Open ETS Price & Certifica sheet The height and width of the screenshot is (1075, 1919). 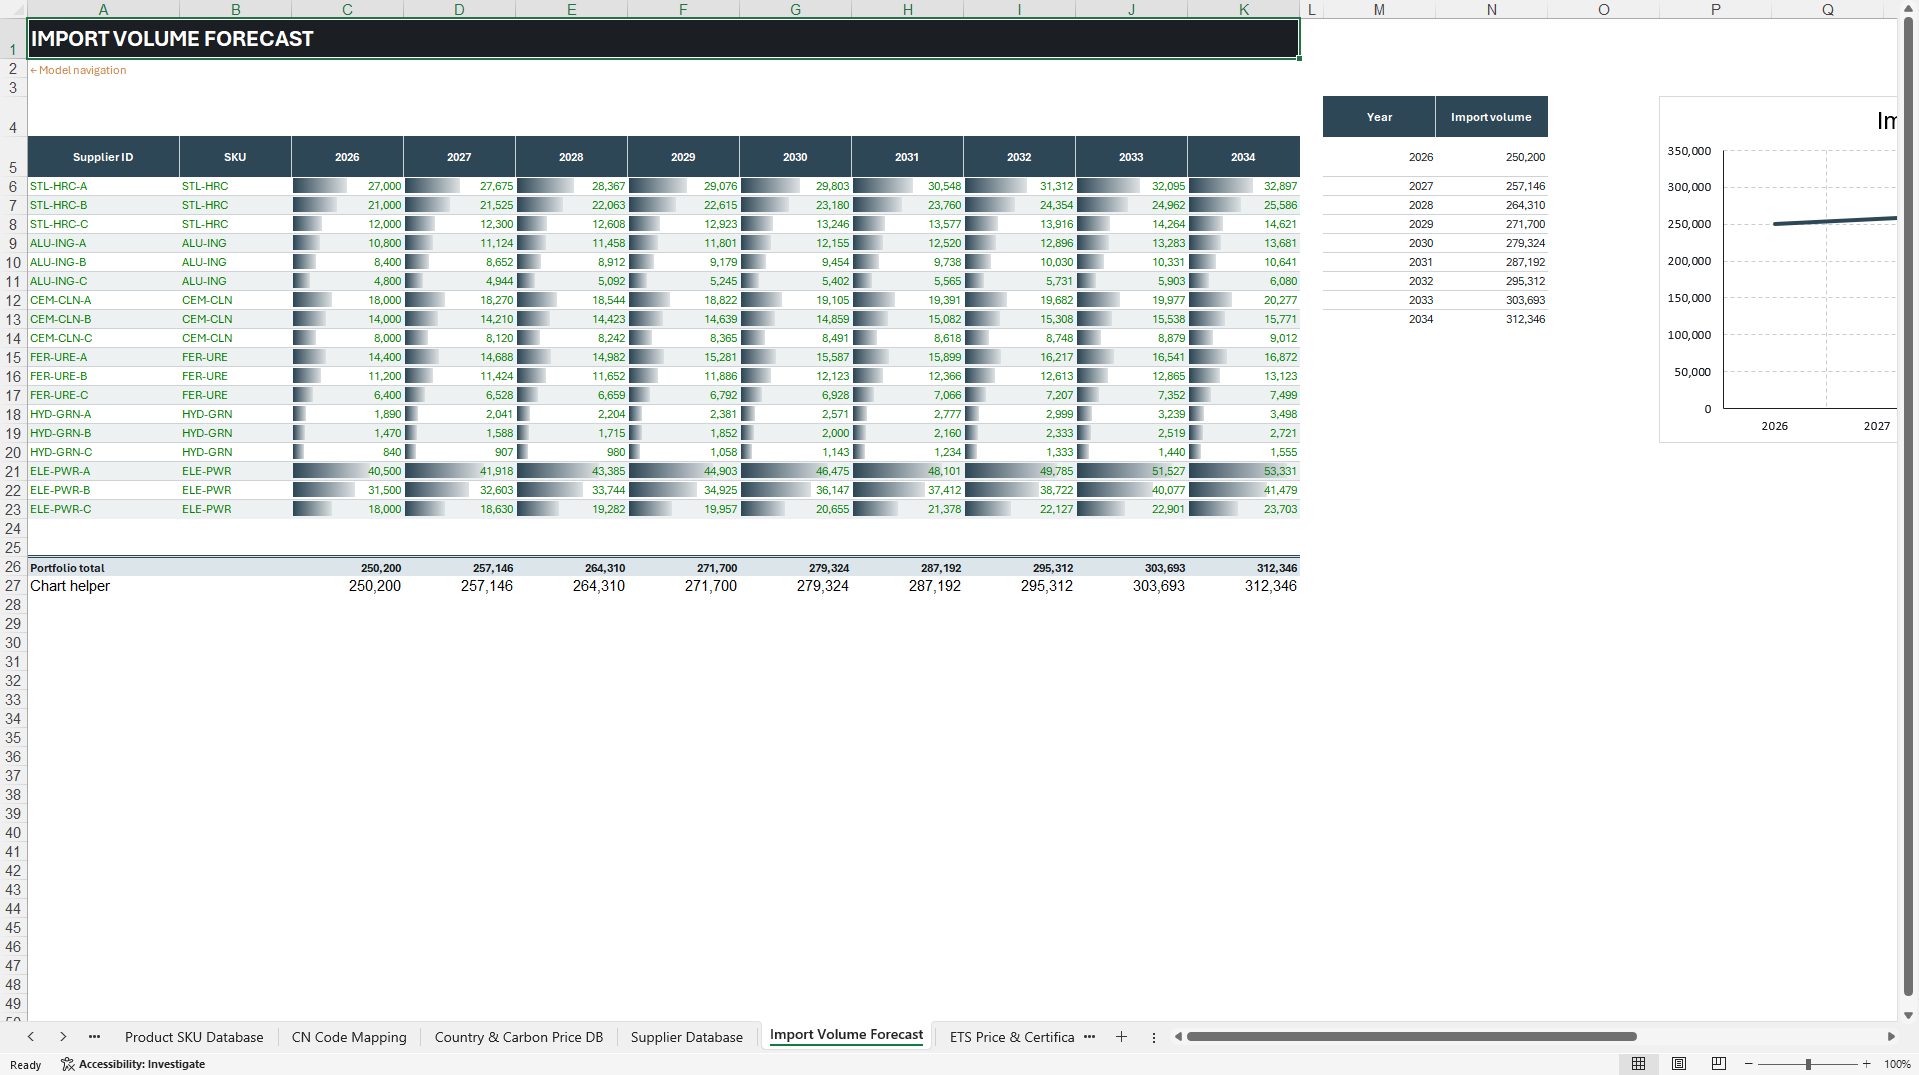1012,1037
